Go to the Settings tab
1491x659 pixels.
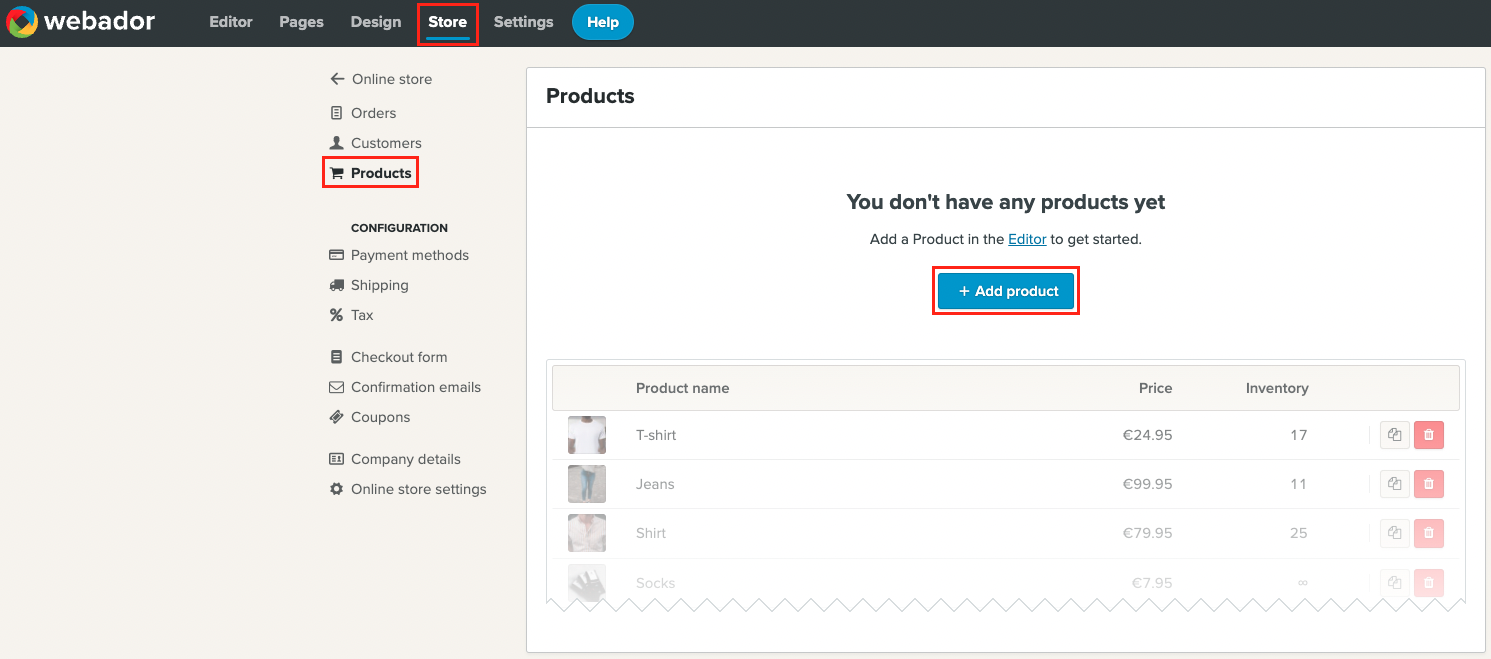click(x=523, y=22)
